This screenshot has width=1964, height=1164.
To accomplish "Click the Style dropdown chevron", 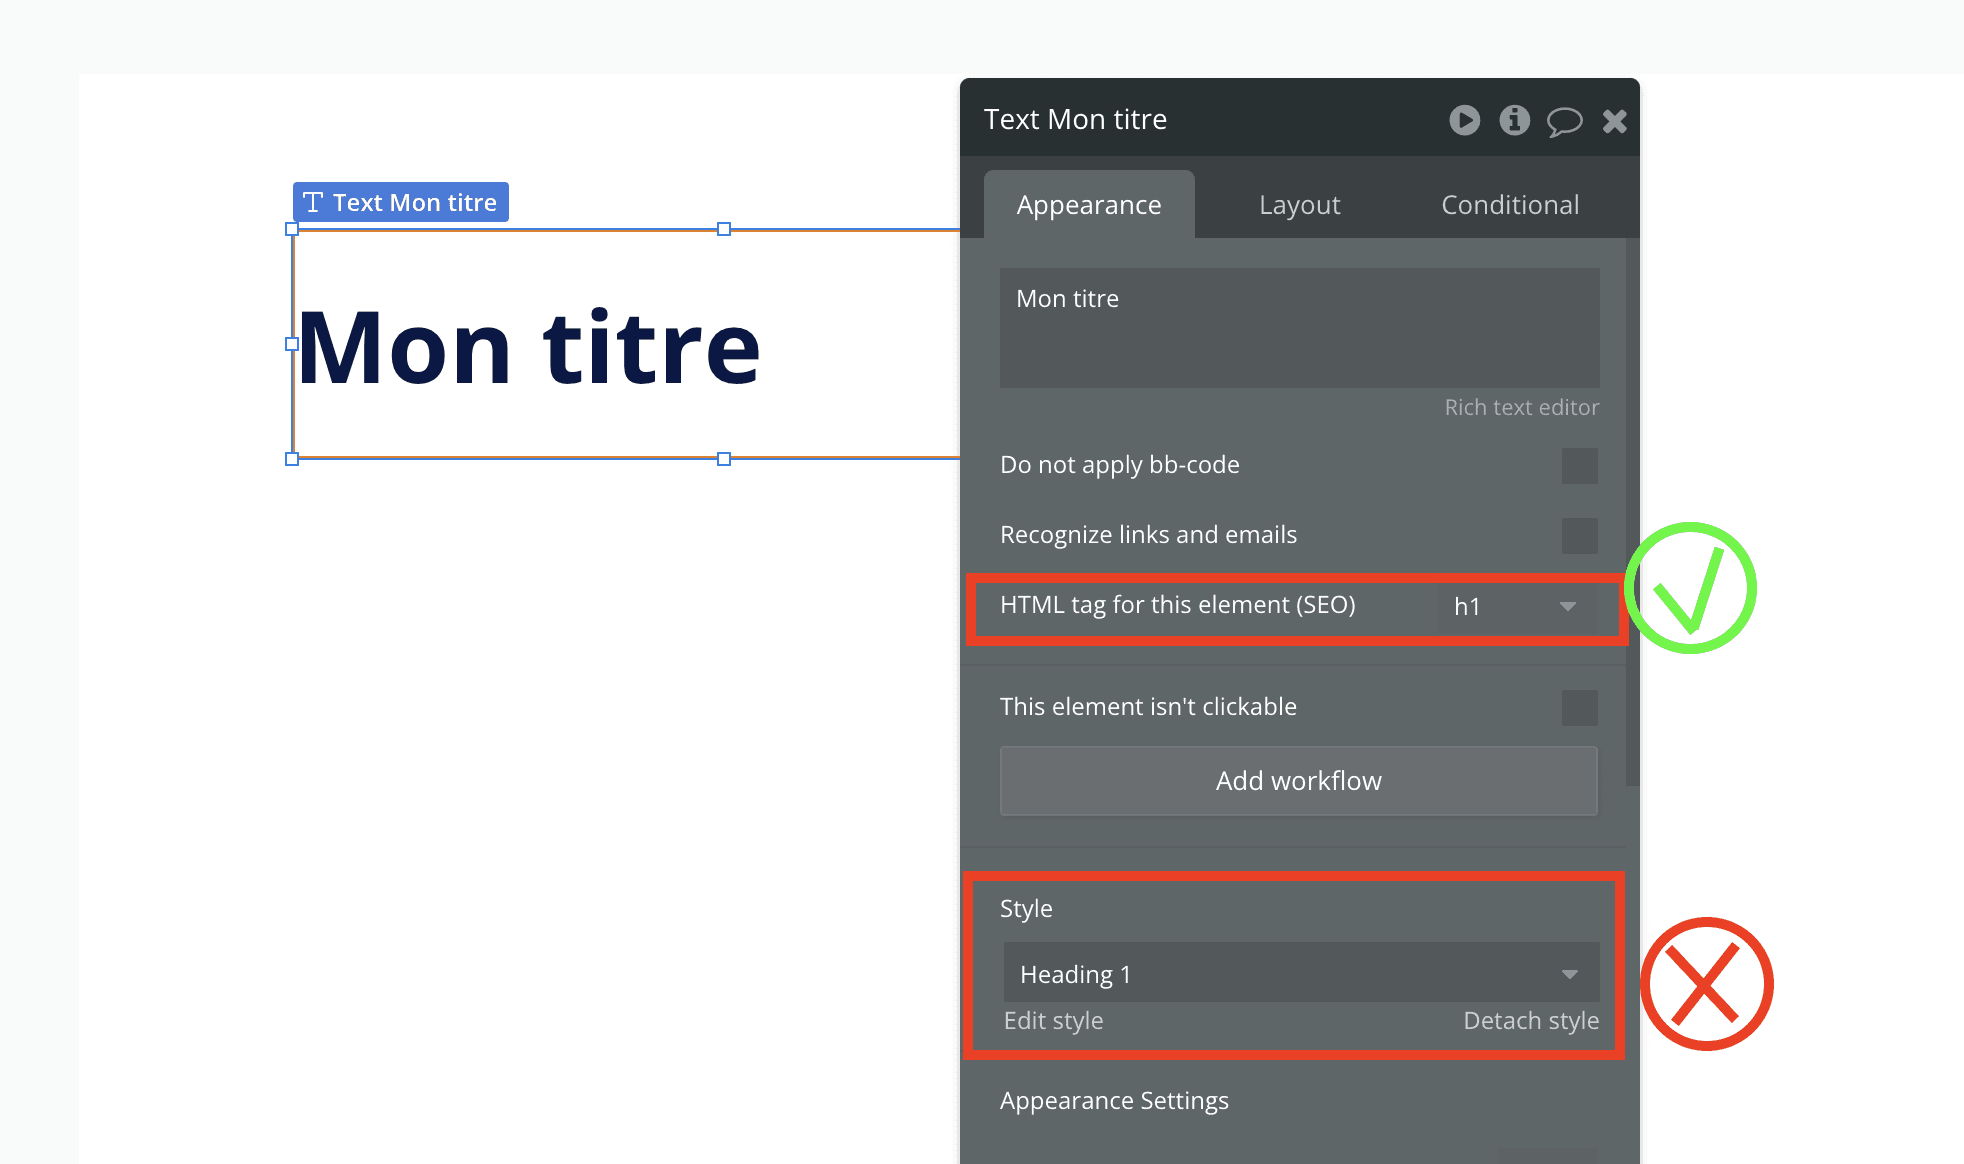I will click(x=1570, y=973).
